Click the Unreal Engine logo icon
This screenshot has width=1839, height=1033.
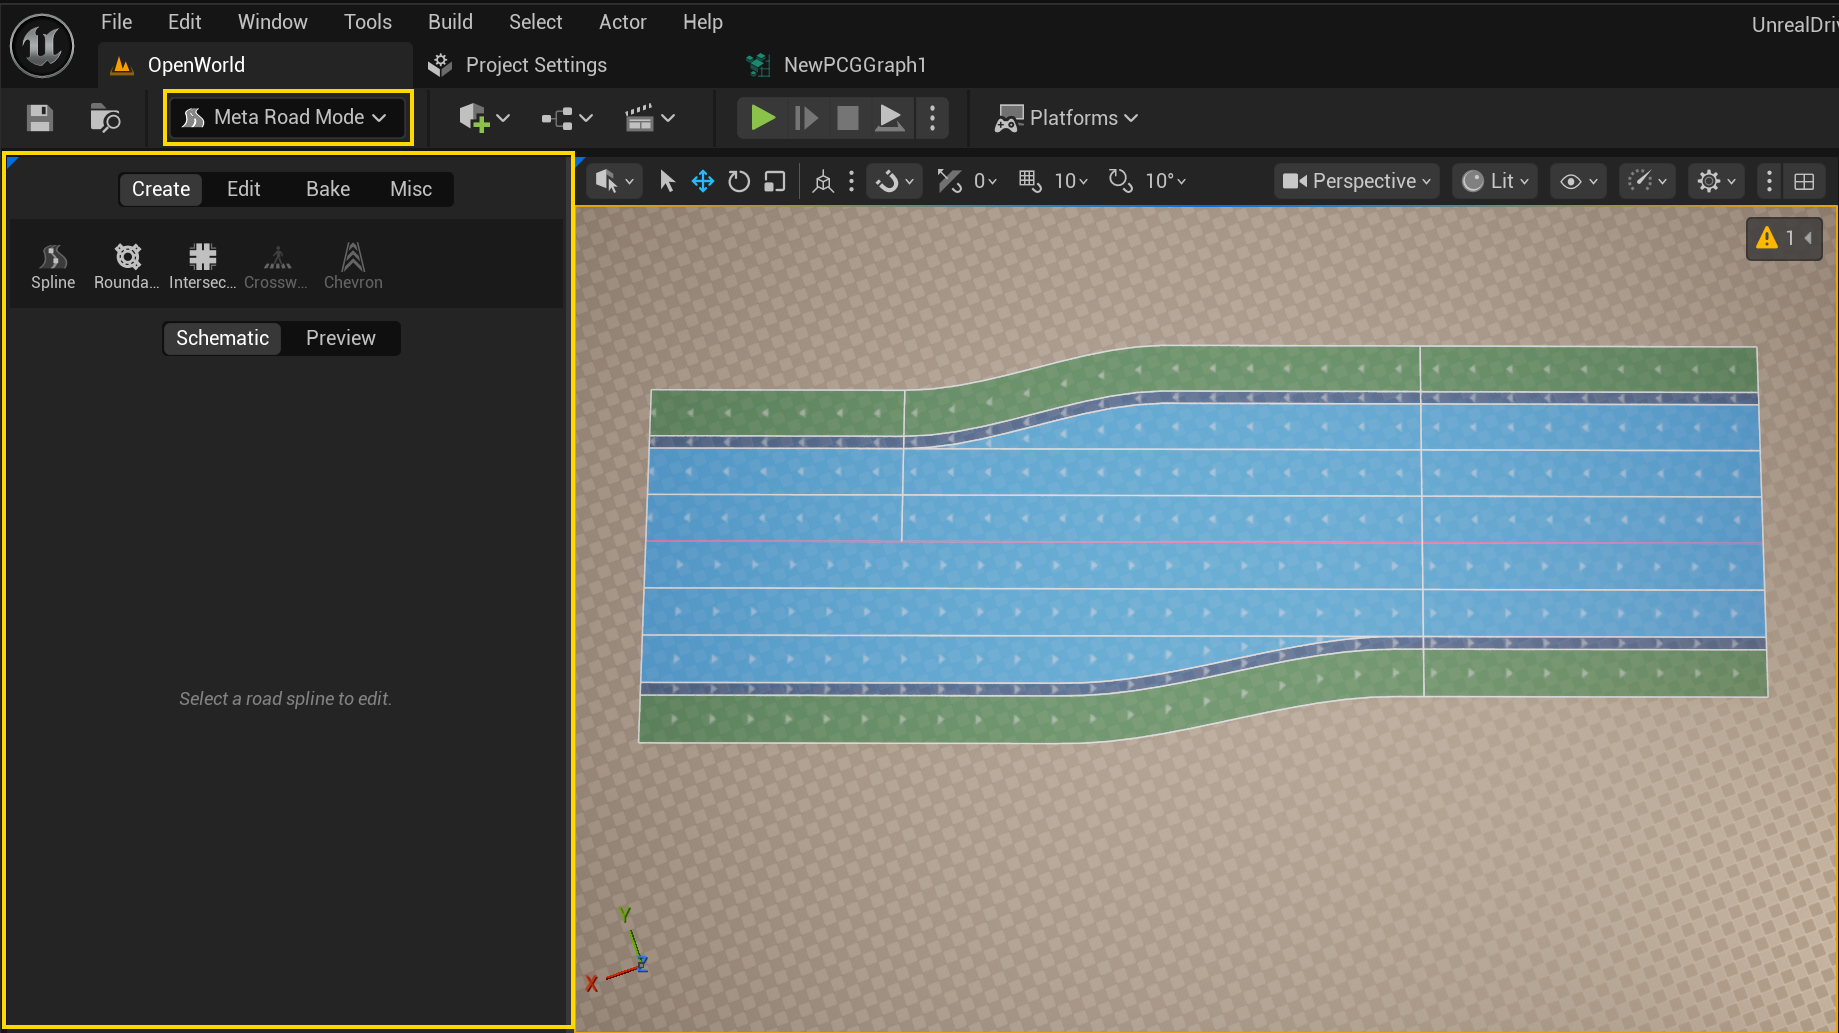click(x=42, y=45)
